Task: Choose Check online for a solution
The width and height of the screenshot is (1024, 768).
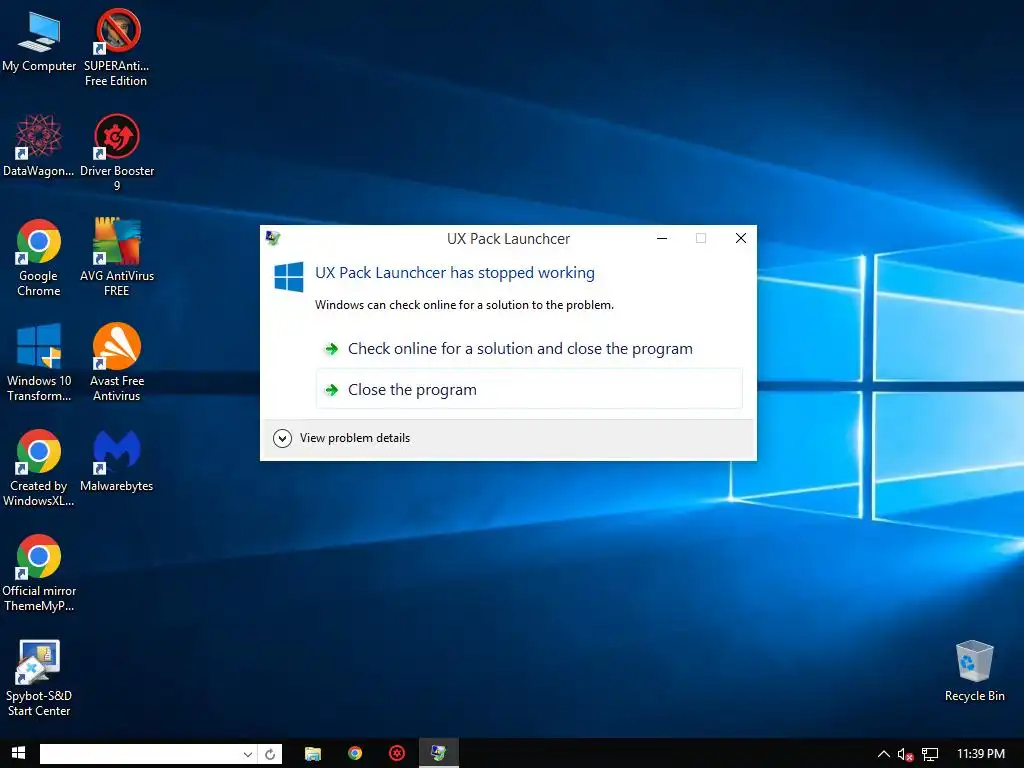Action: coord(529,349)
